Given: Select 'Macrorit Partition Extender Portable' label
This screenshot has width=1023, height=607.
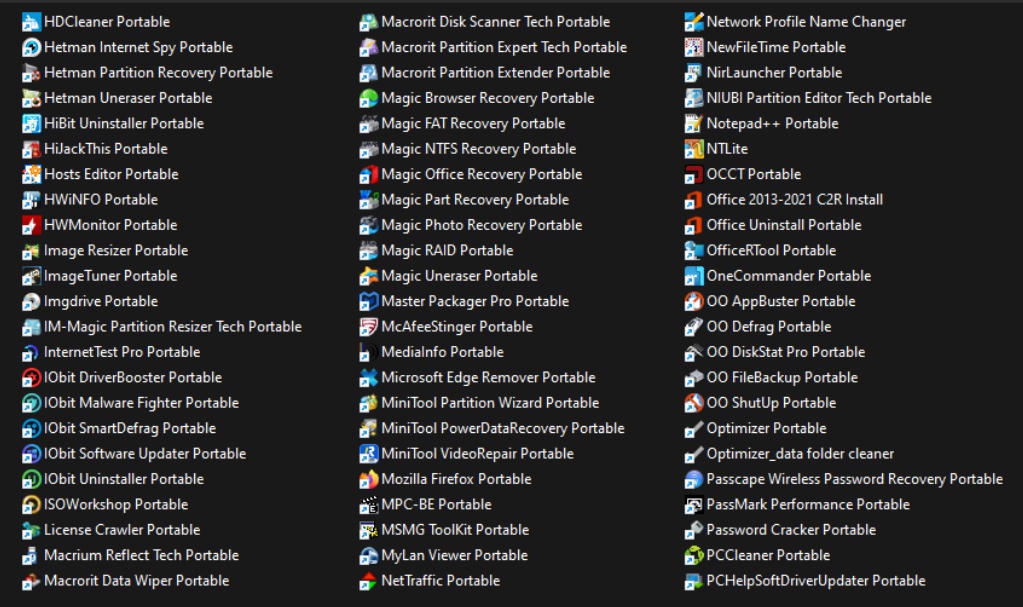Looking at the screenshot, I should click(495, 72).
